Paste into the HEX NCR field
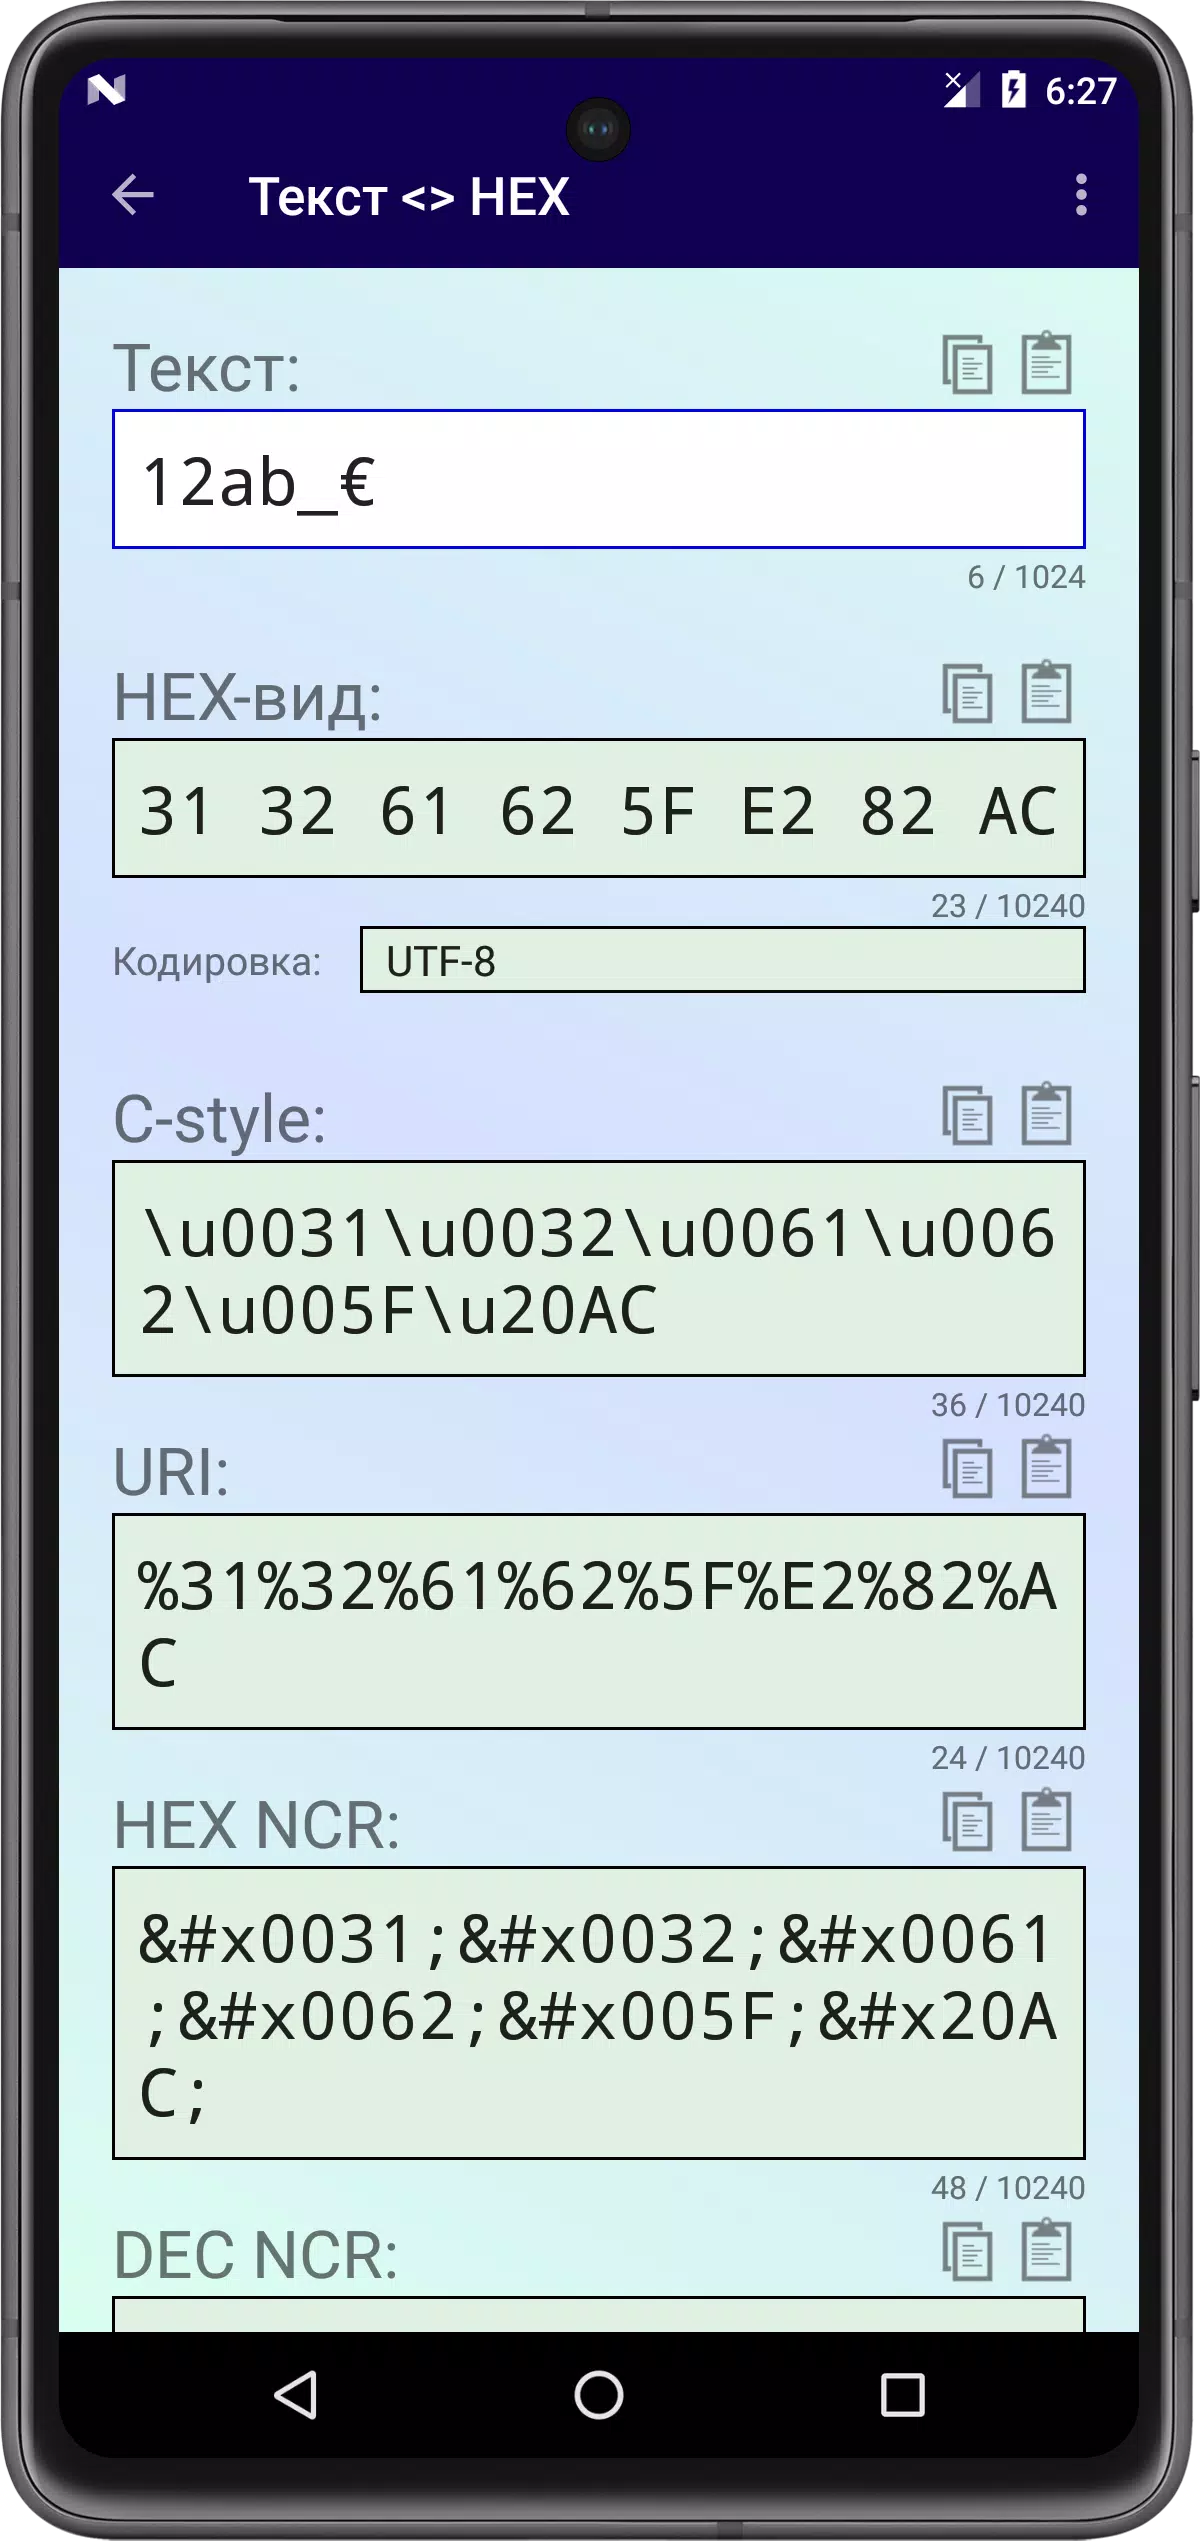 coord(1046,1819)
